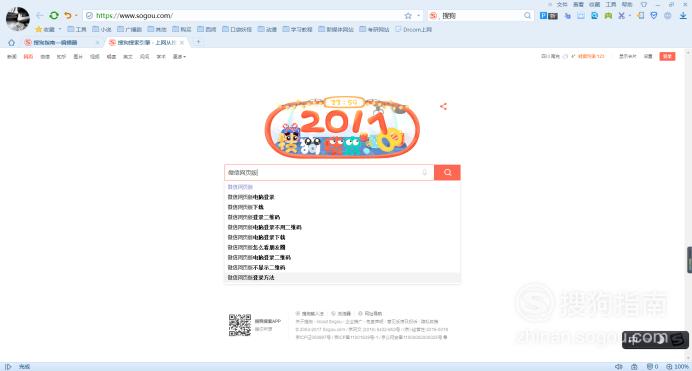This screenshot has width=692, height=371.
Task: Go back with the back arrow
Action: click(x=40, y=15)
